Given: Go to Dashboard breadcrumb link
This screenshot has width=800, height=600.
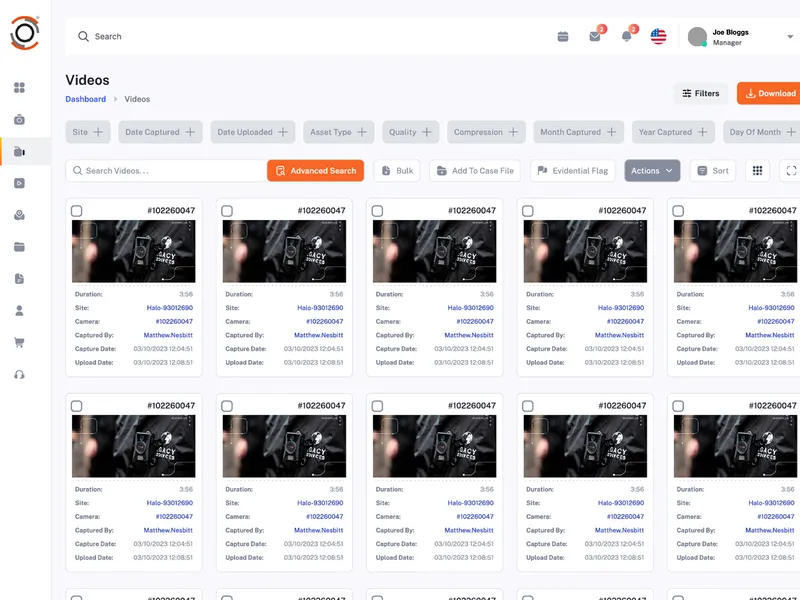Looking at the screenshot, I should pos(86,99).
